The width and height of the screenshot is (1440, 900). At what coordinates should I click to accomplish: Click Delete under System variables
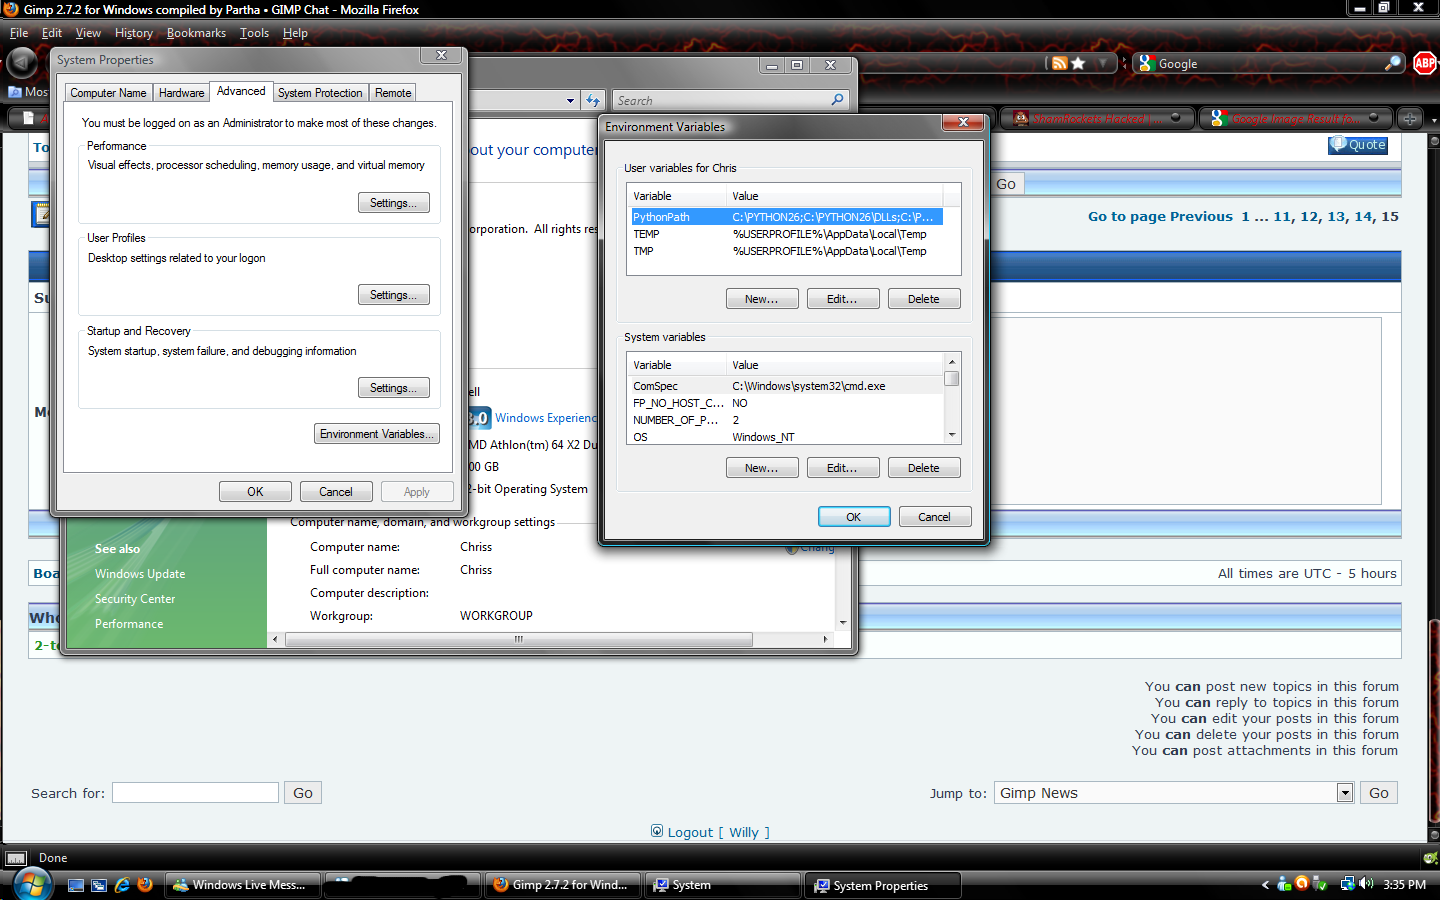[x=924, y=468]
